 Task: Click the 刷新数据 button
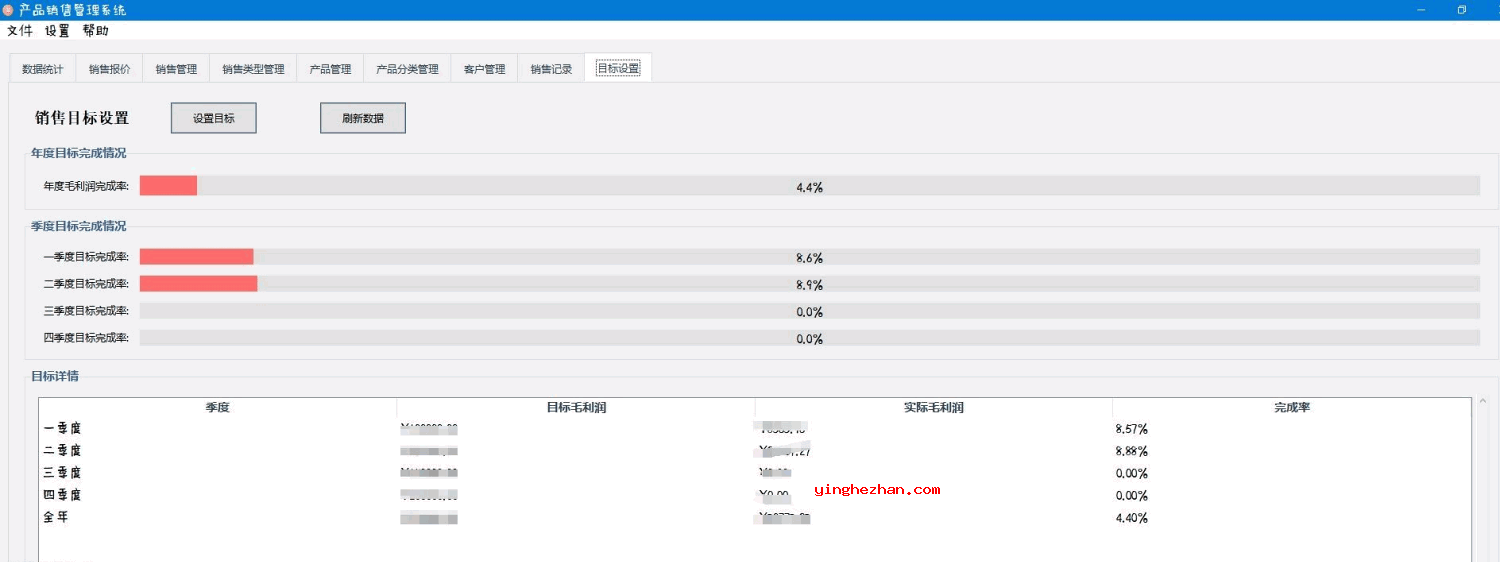coord(363,118)
